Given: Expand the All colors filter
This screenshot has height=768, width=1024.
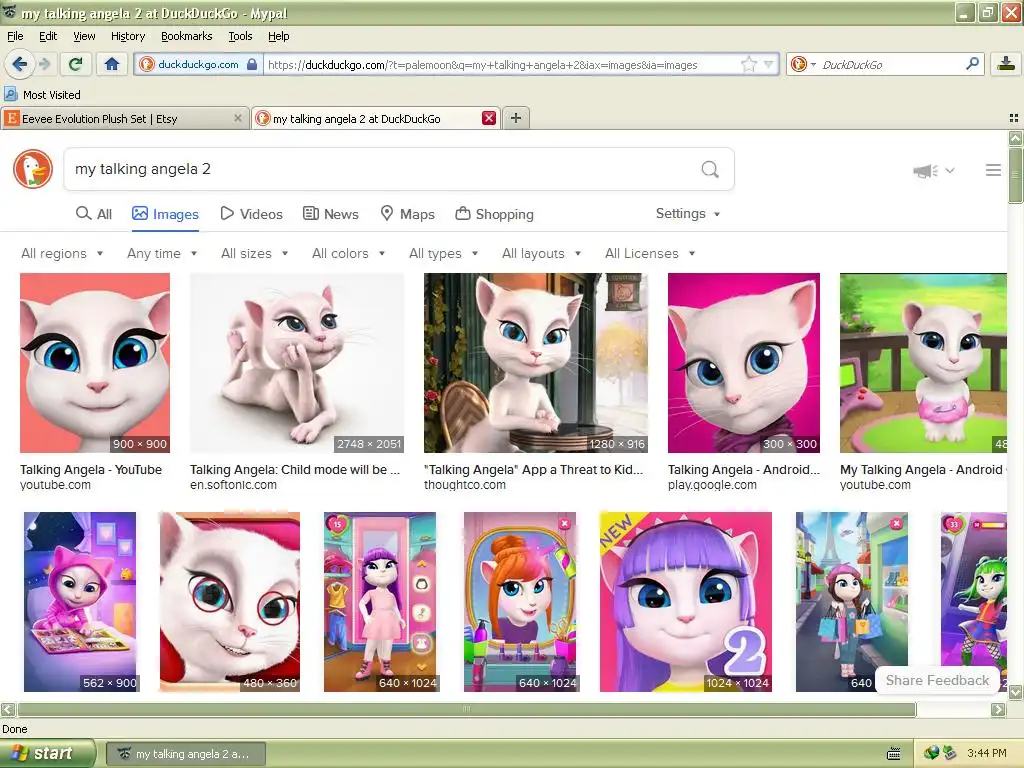Looking at the screenshot, I should pyautogui.click(x=349, y=253).
